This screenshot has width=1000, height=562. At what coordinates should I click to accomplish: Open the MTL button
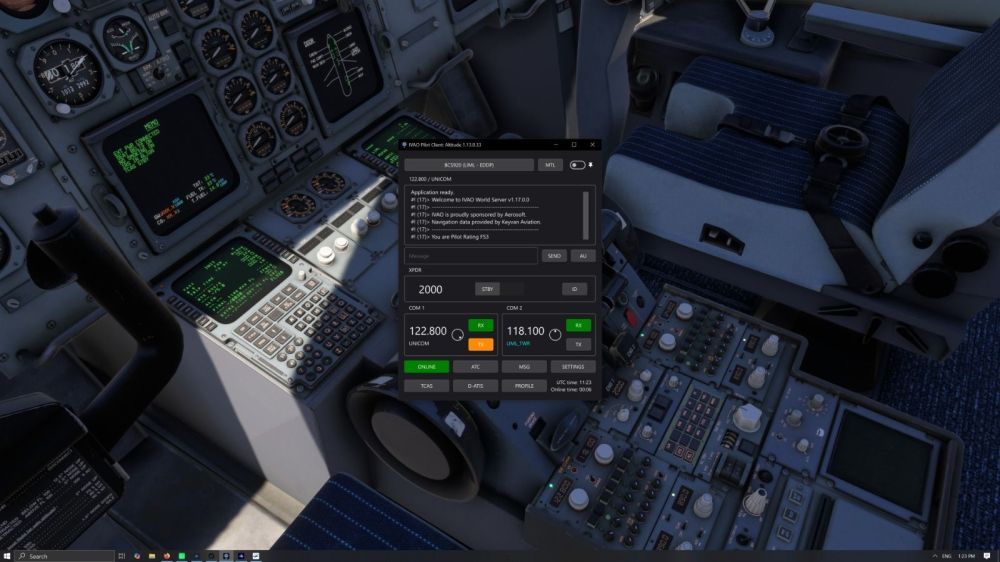(x=550, y=165)
